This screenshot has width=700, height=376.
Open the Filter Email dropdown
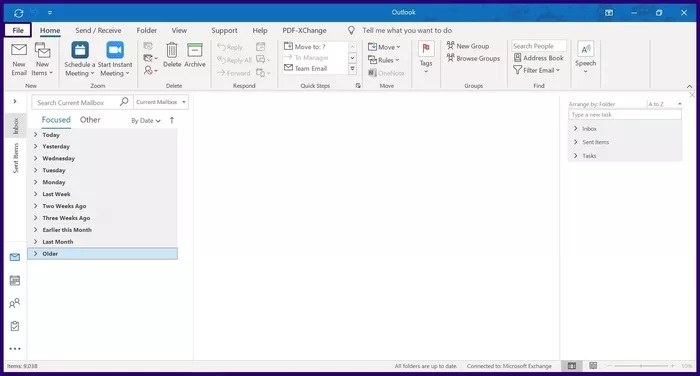[536, 70]
